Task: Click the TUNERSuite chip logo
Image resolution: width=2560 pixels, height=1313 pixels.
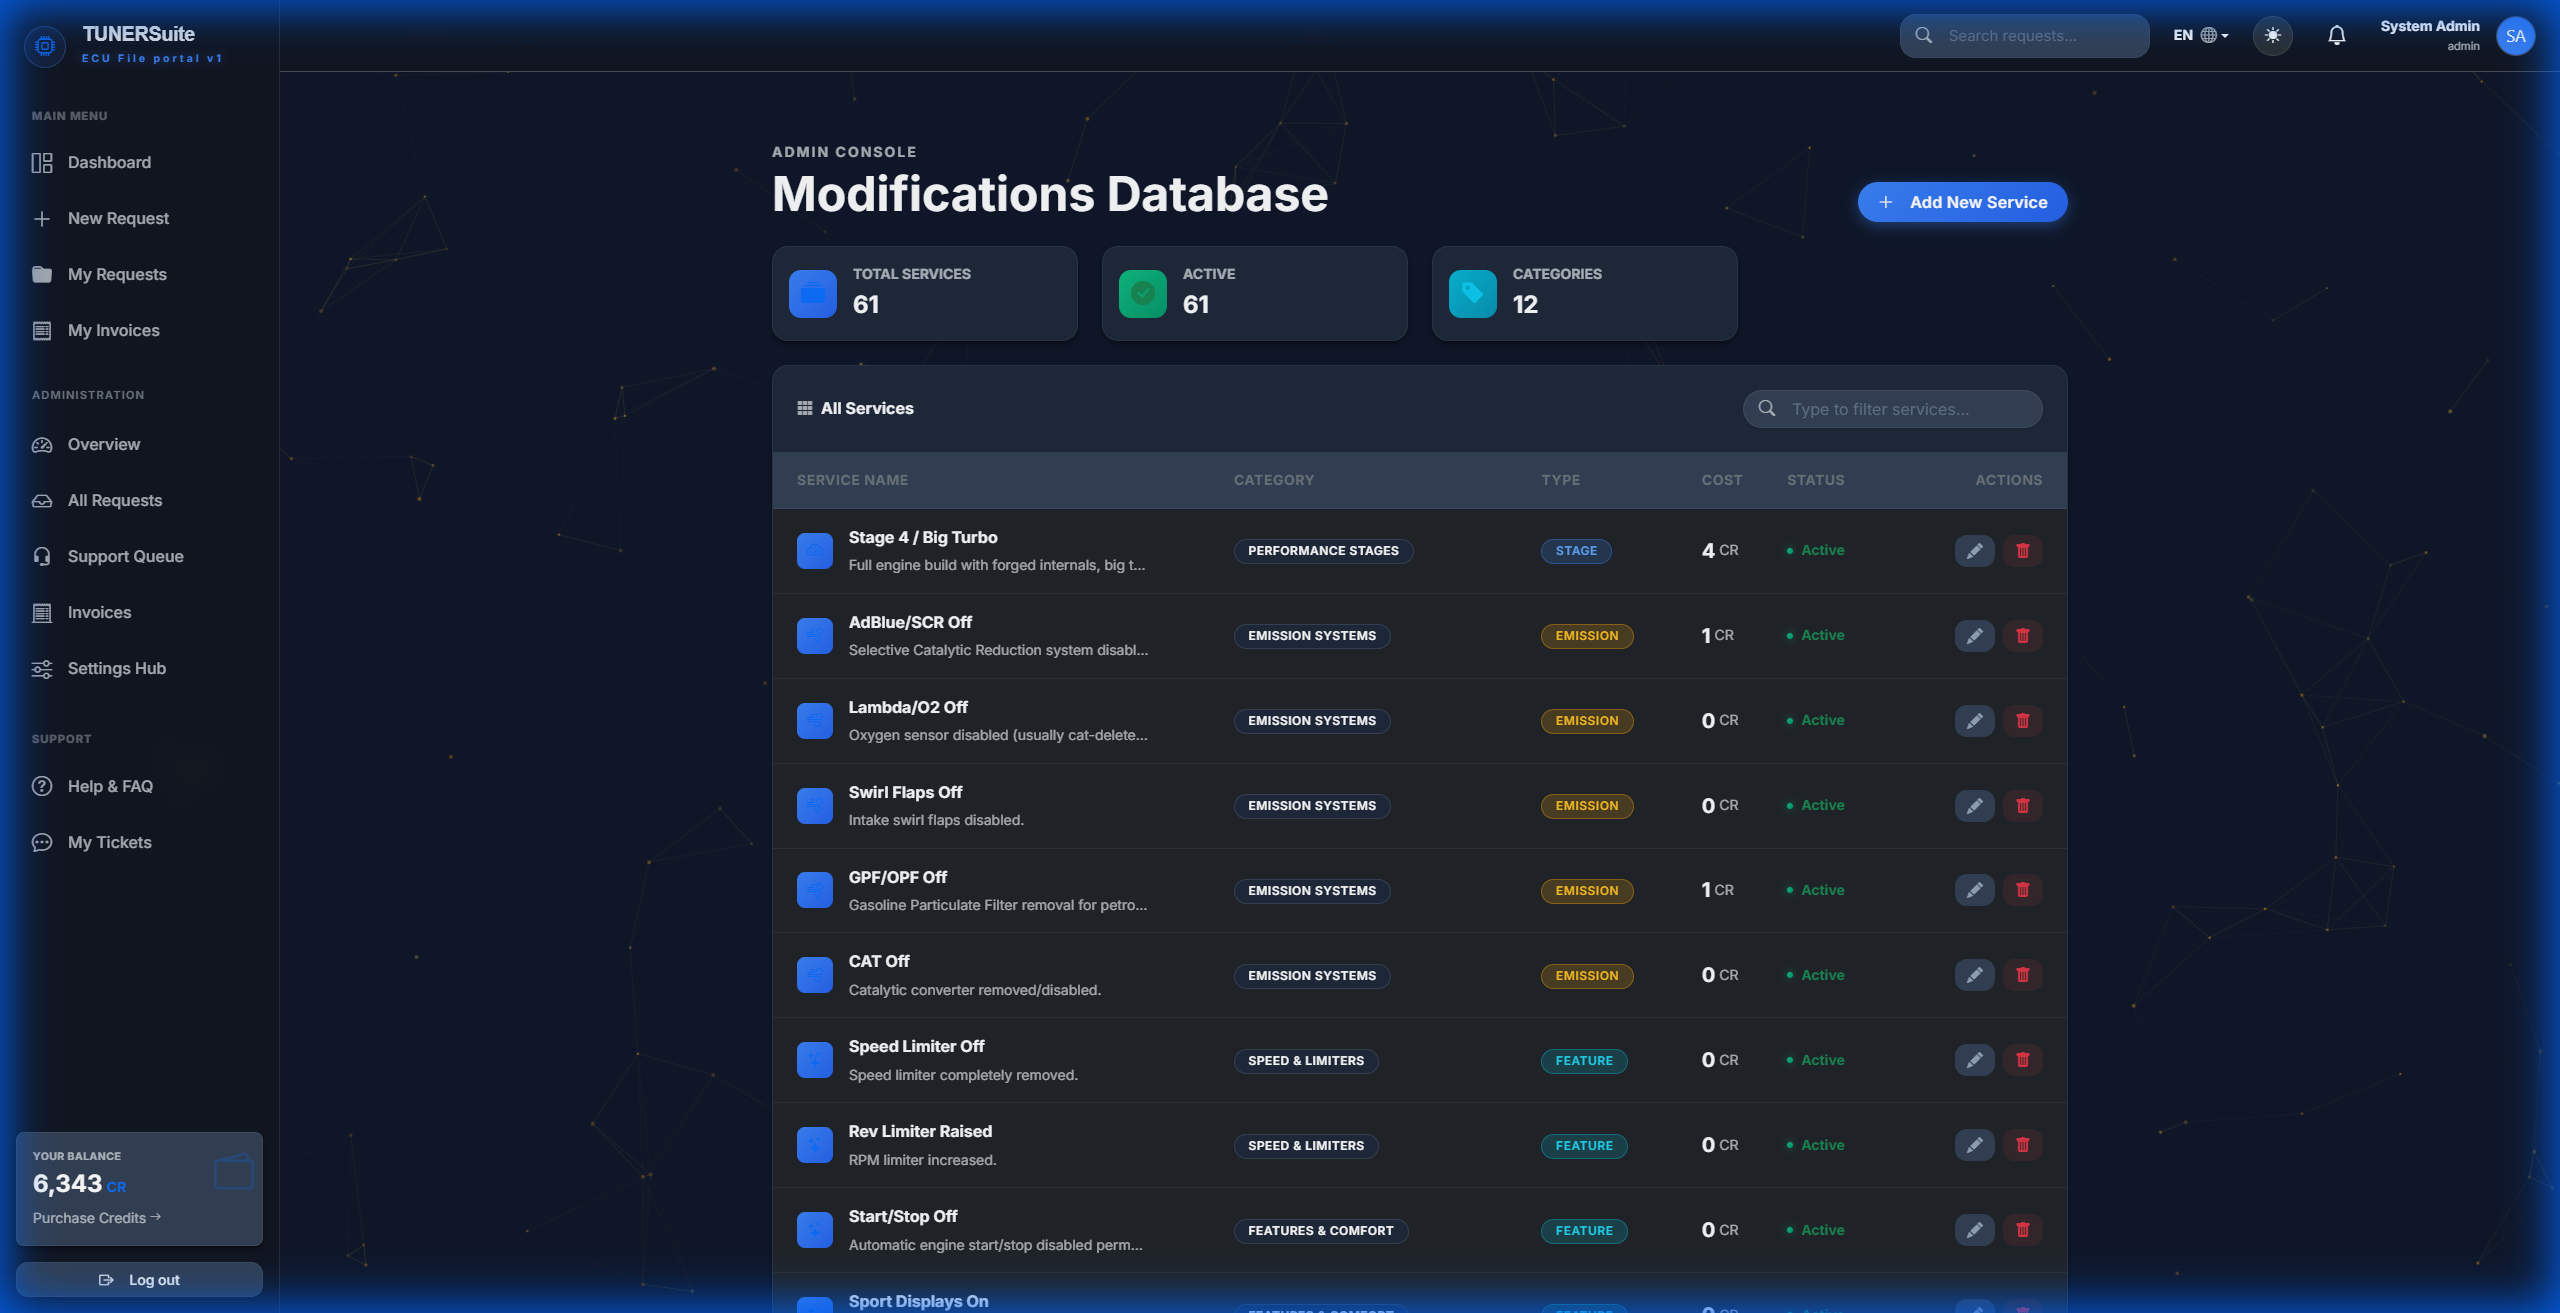Action: pos(45,45)
